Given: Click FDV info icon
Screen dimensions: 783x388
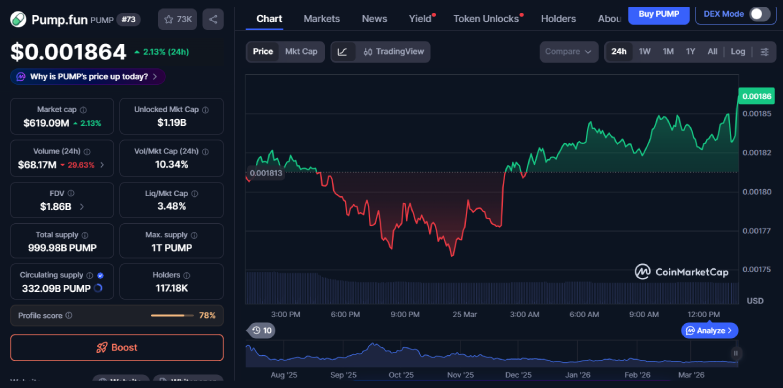Looking at the screenshot, I should pyautogui.click(x=71, y=193).
